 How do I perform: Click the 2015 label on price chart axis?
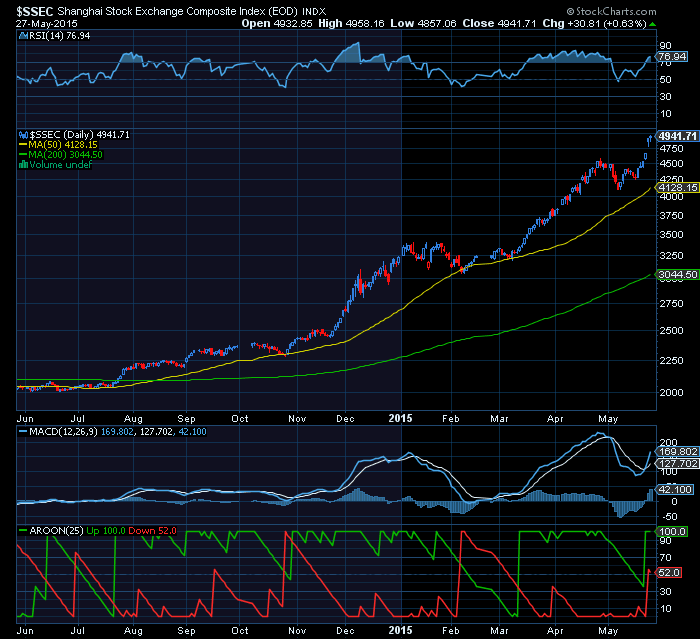pos(400,418)
